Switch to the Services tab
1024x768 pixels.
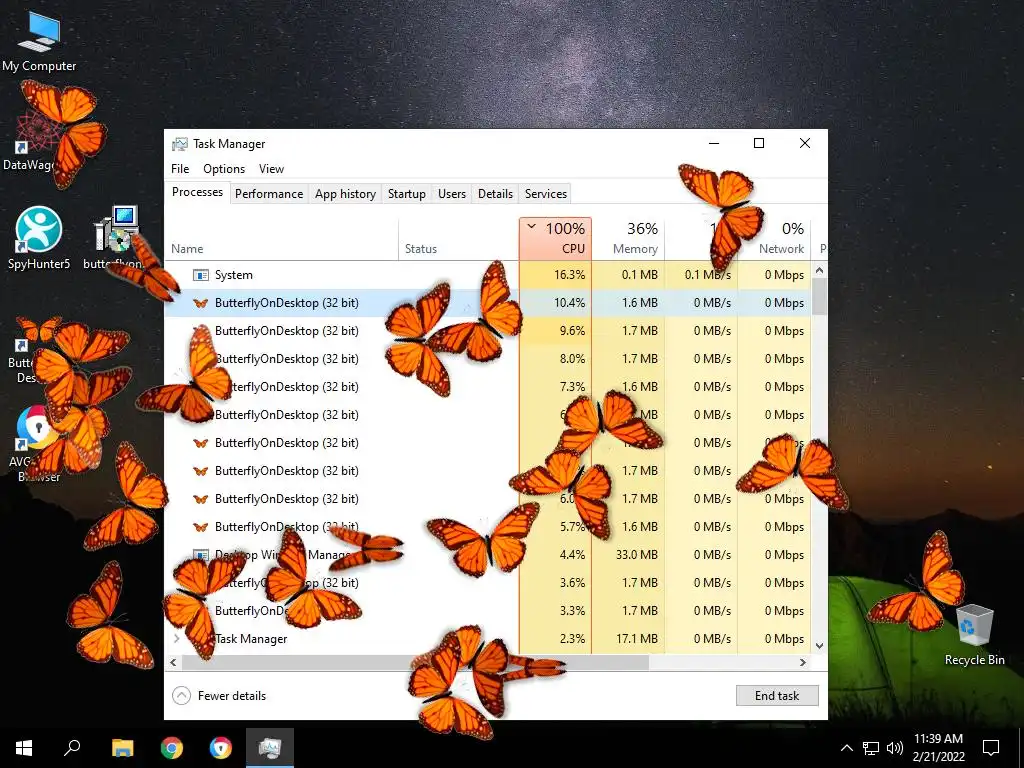546,194
